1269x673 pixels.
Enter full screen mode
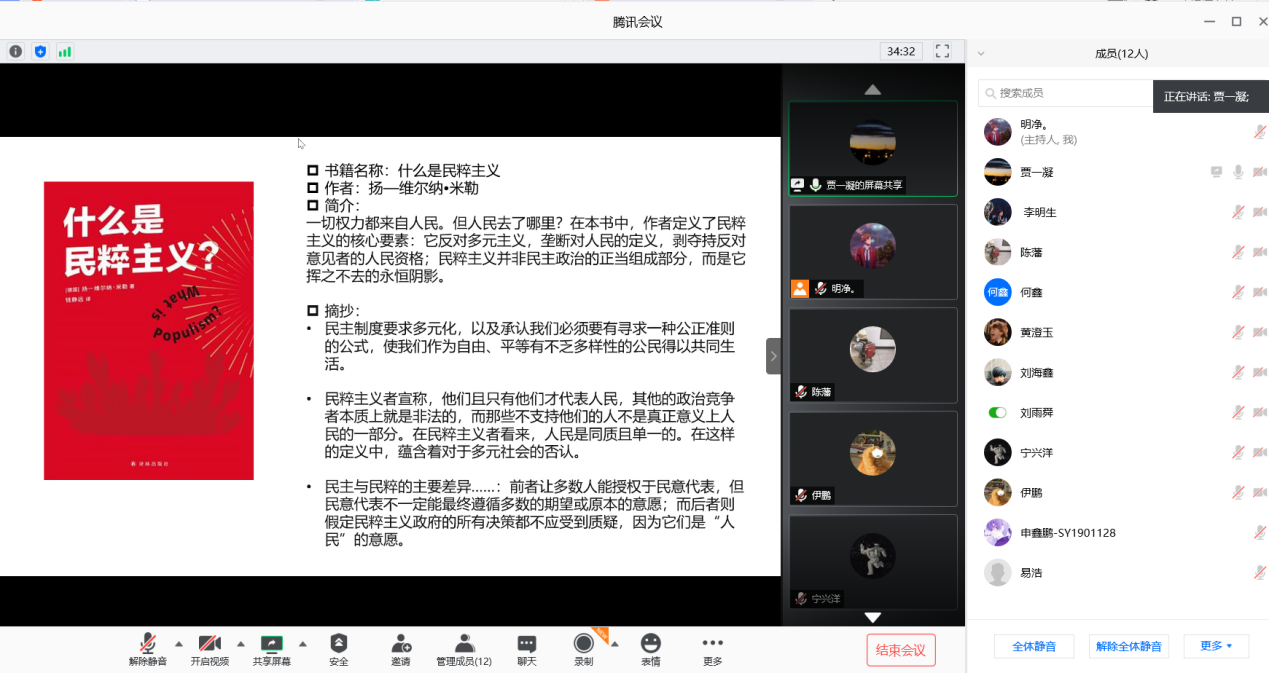click(x=941, y=51)
